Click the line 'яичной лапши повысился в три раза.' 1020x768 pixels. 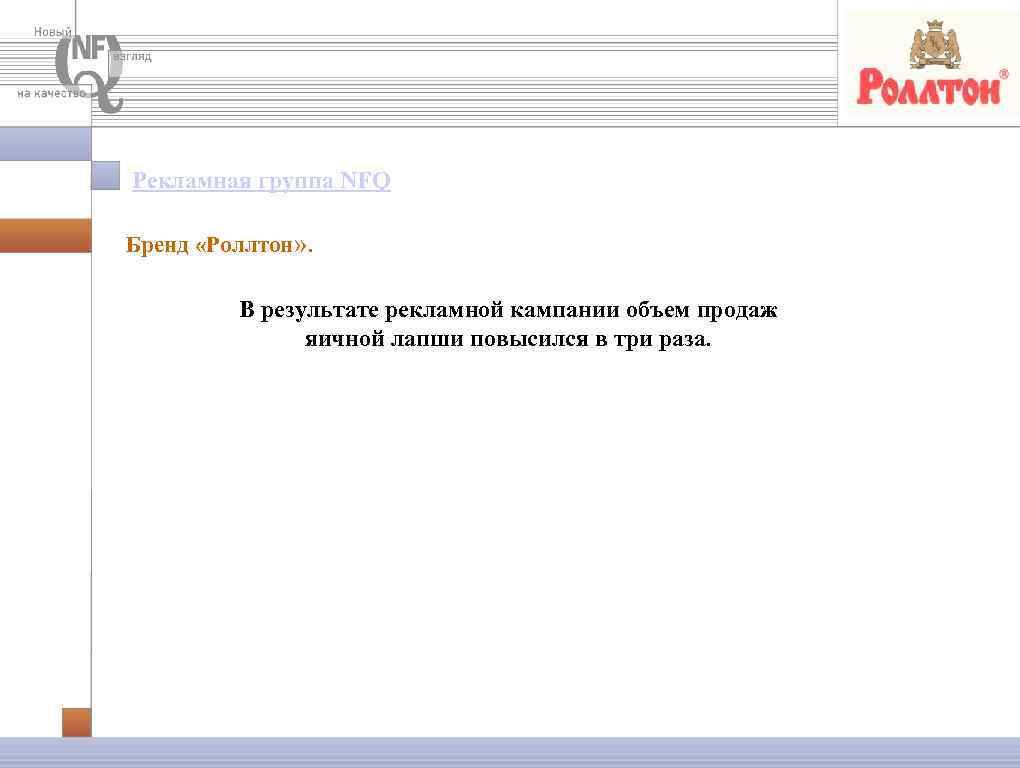508,339
